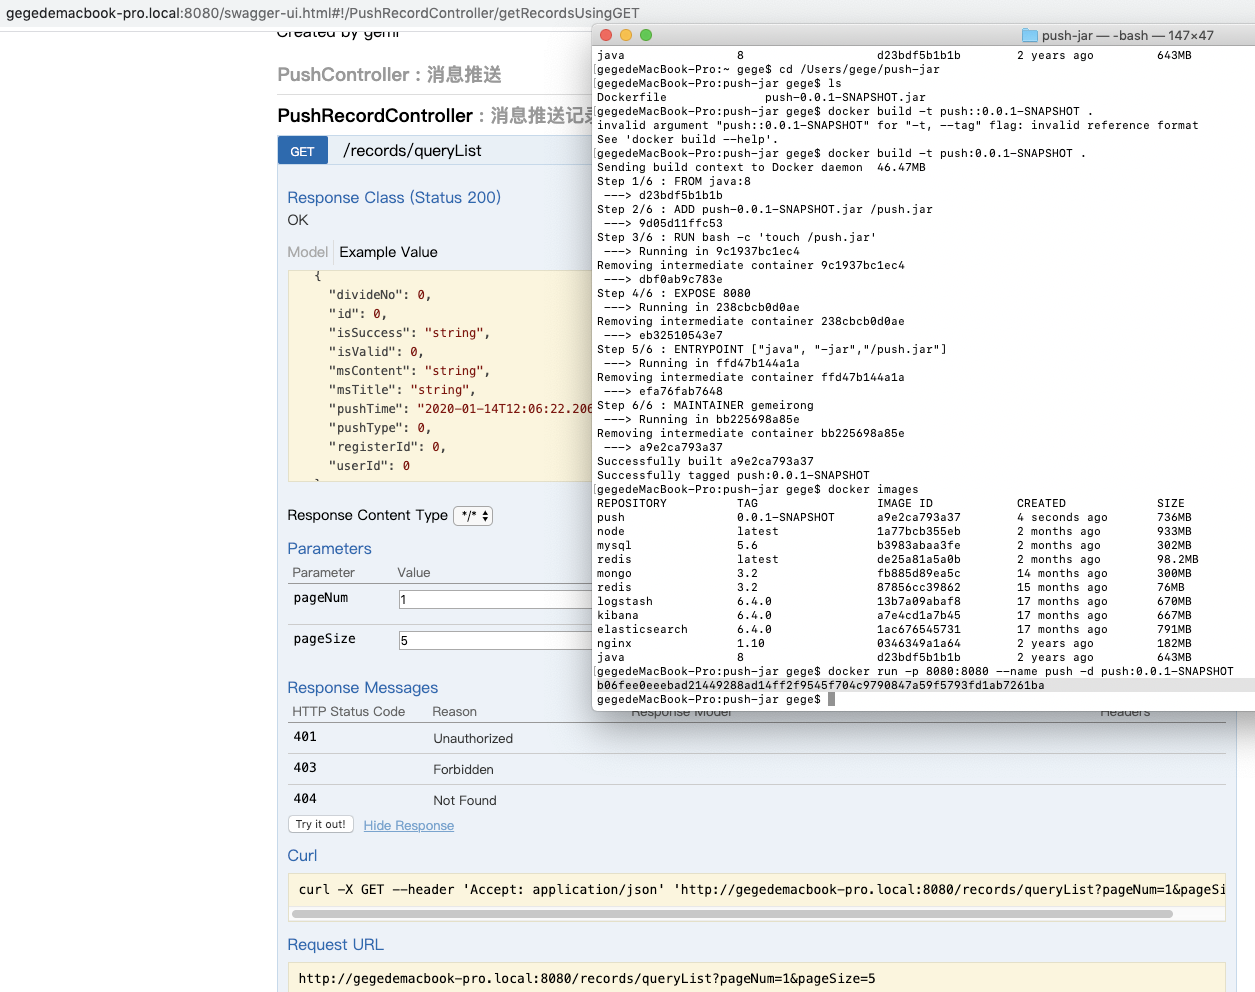Click the docker run command line in terminal
Viewport: 1255px width, 992px height.
pyautogui.click(x=915, y=671)
